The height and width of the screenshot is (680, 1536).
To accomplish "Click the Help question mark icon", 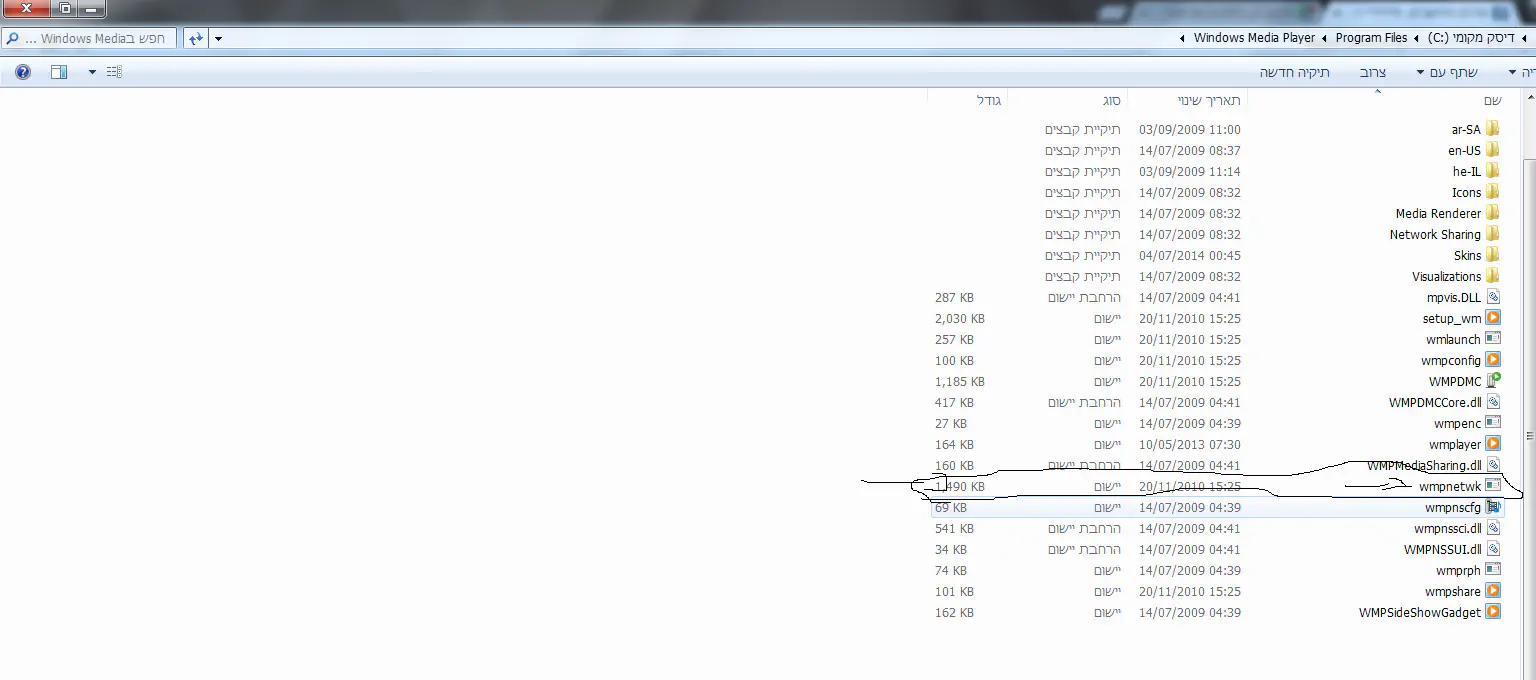I will (23, 72).
